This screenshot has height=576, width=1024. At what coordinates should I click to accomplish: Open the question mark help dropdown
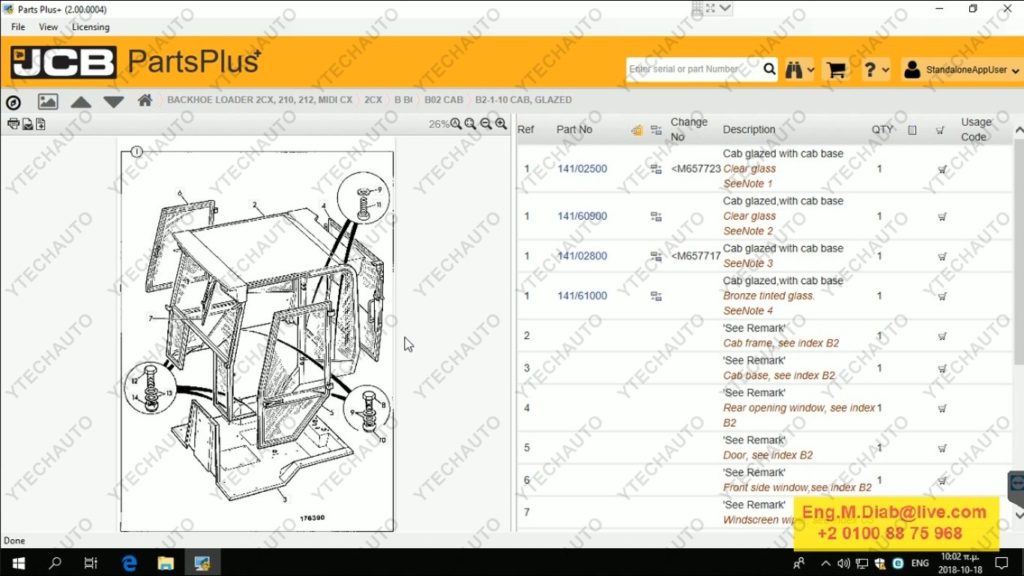coord(876,69)
